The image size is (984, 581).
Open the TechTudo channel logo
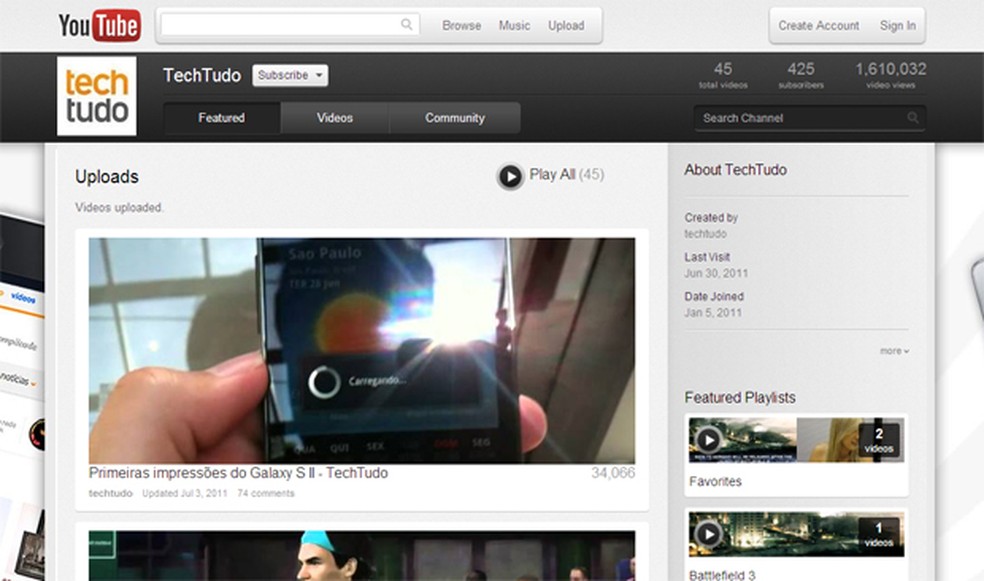(97, 96)
